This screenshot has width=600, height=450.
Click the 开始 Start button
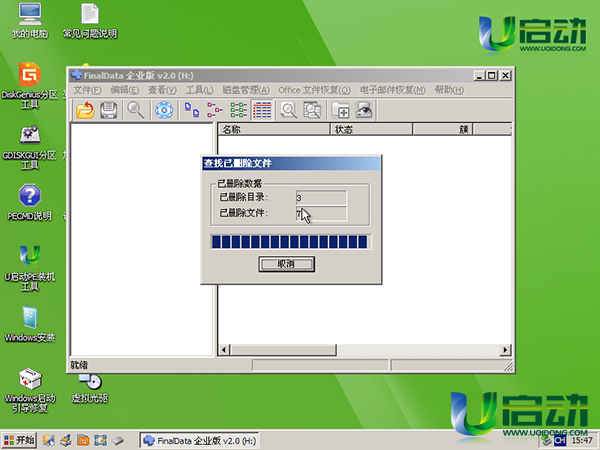tap(19, 440)
